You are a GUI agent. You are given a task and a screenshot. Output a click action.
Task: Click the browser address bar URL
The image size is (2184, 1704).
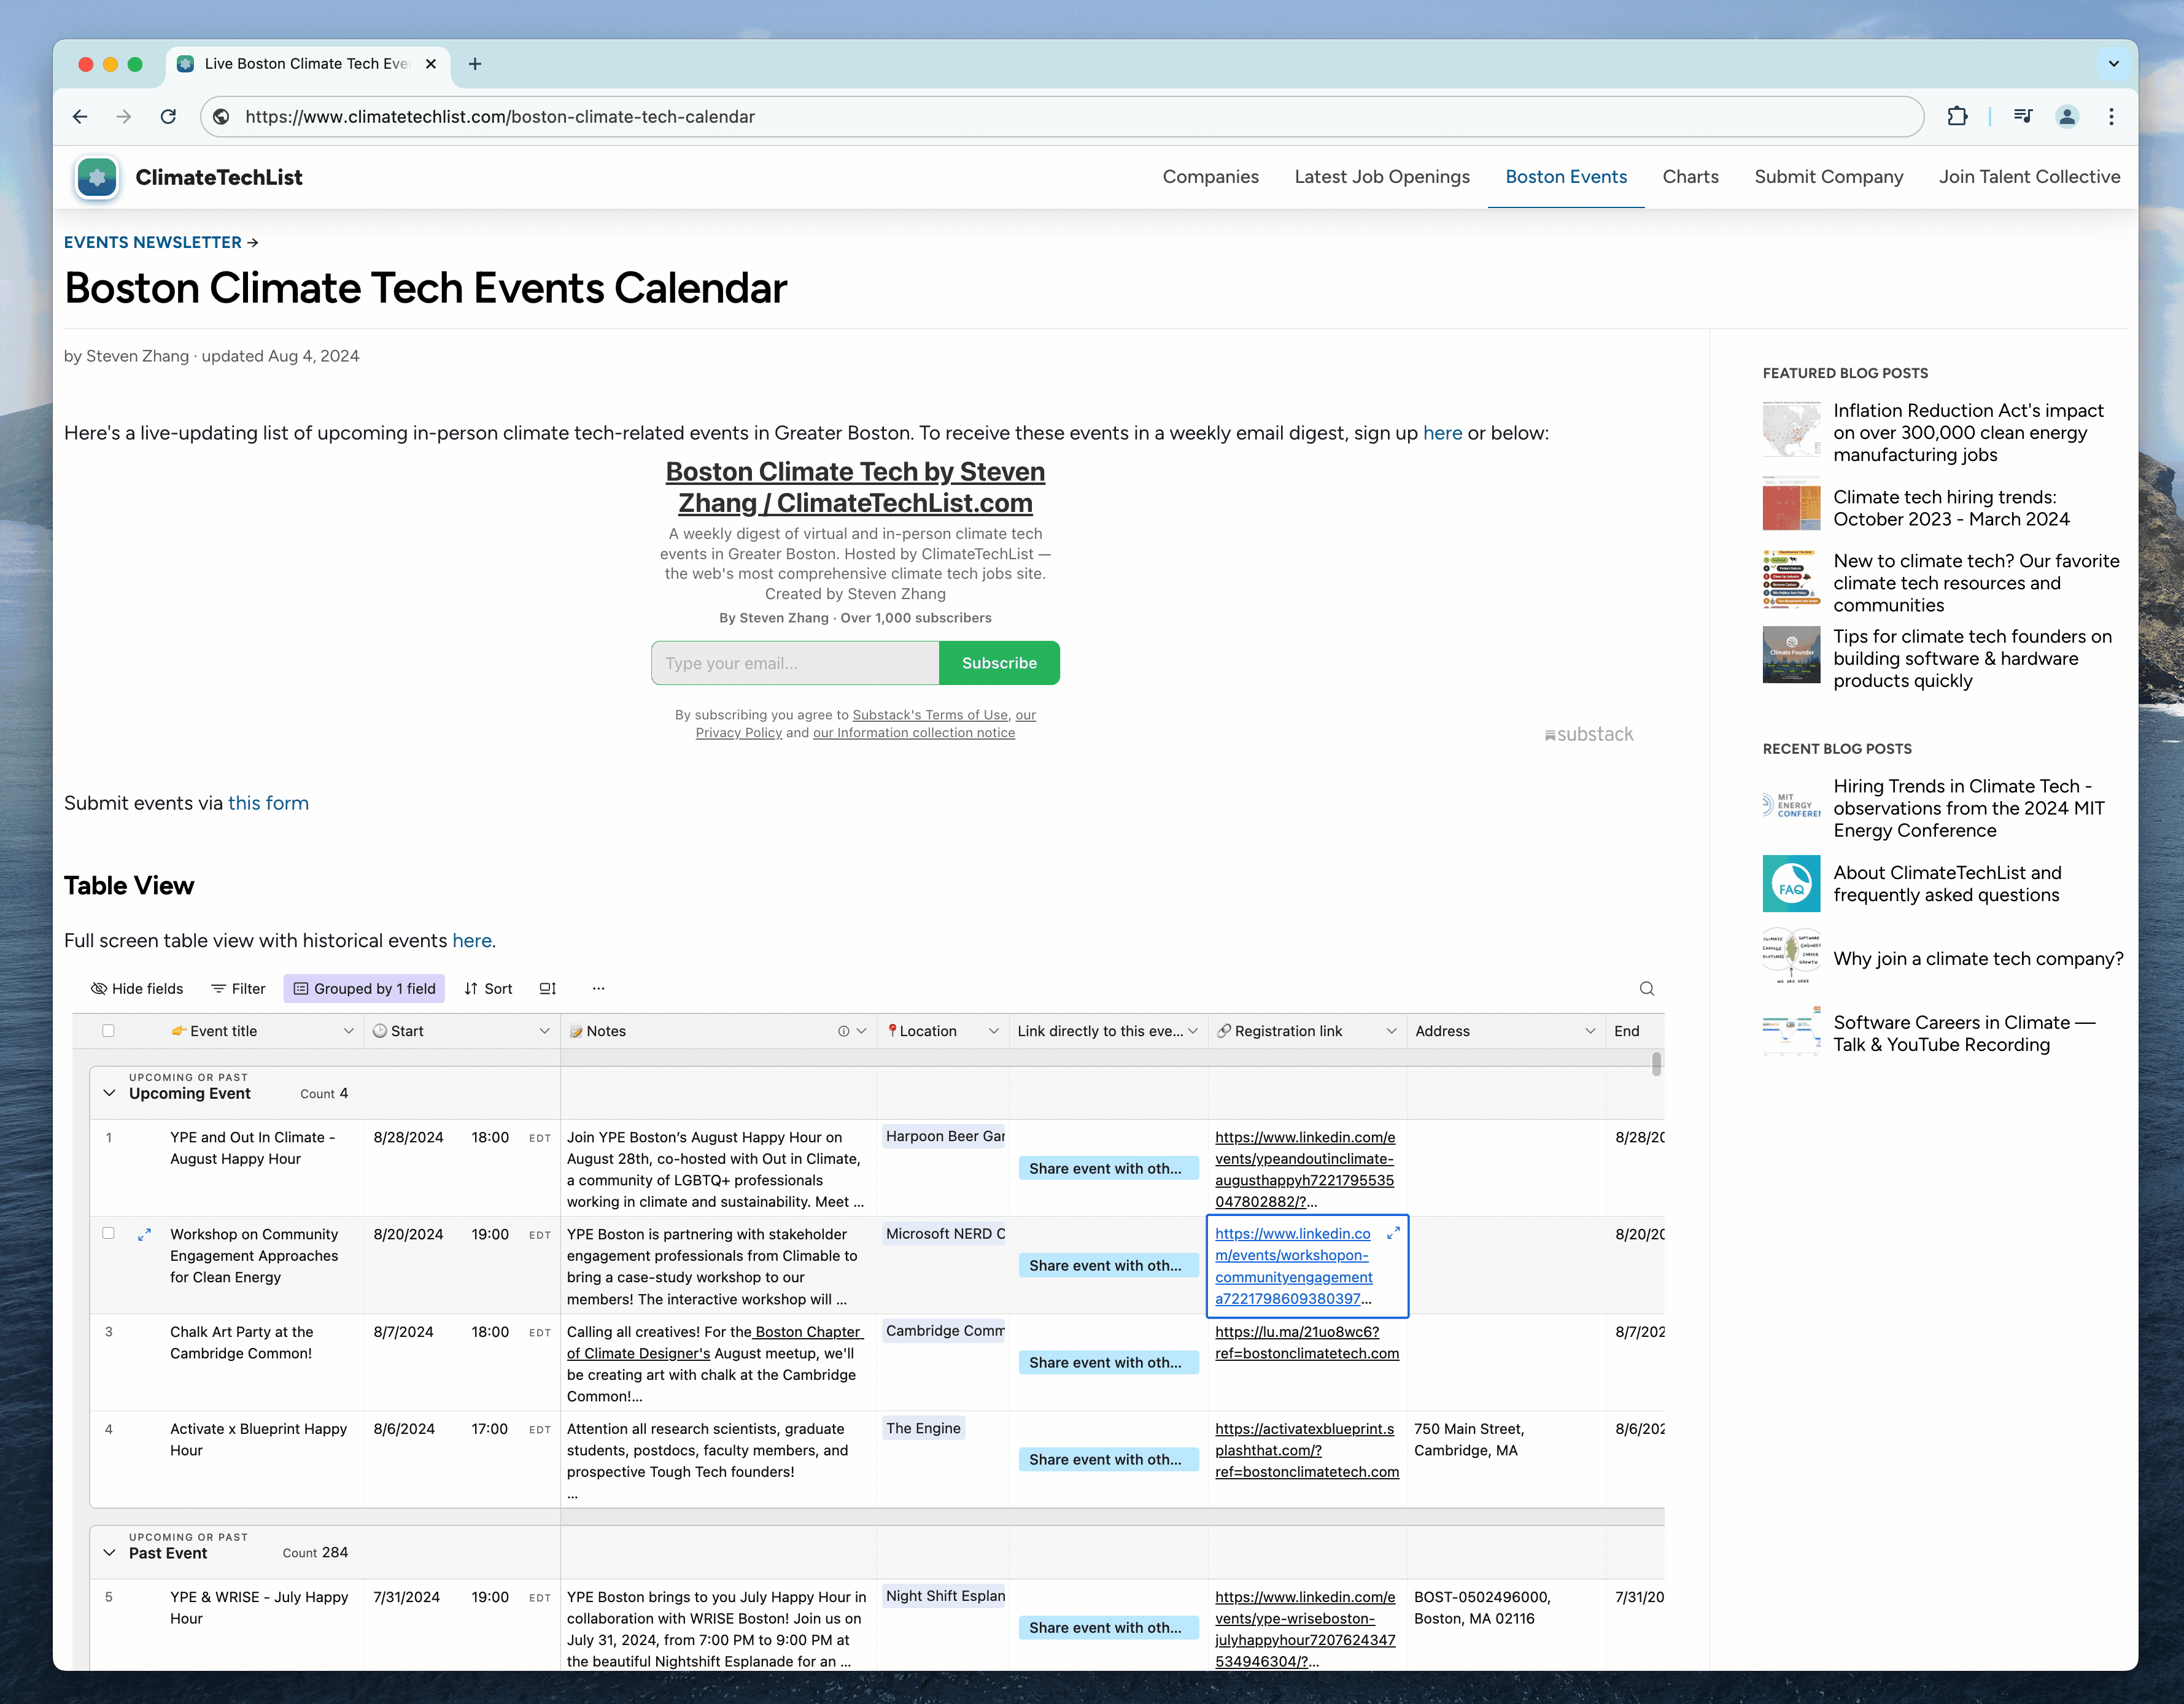click(x=500, y=117)
